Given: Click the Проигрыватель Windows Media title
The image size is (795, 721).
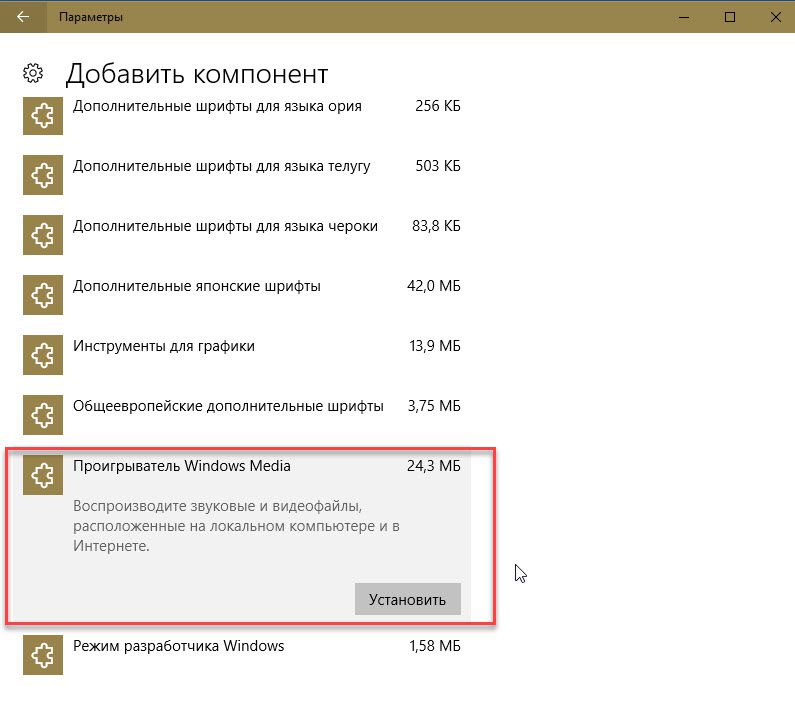Looking at the screenshot, I should click(x=182, y=466).
